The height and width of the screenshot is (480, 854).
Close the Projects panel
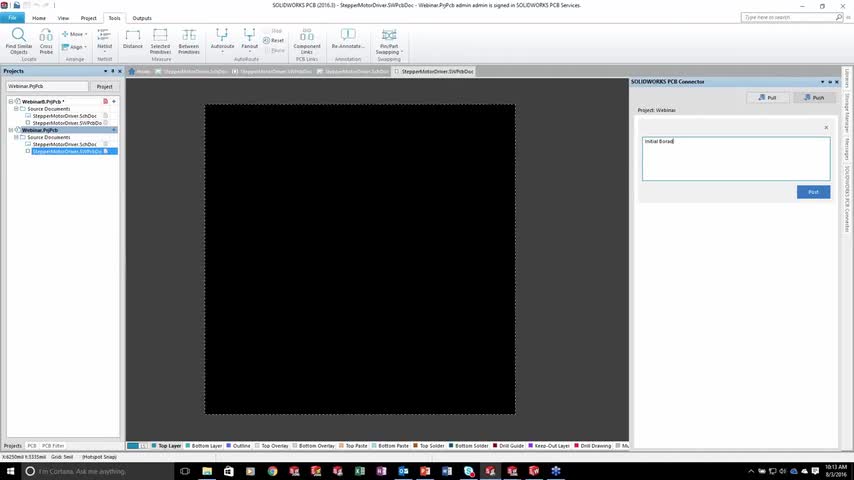[120, 71]
